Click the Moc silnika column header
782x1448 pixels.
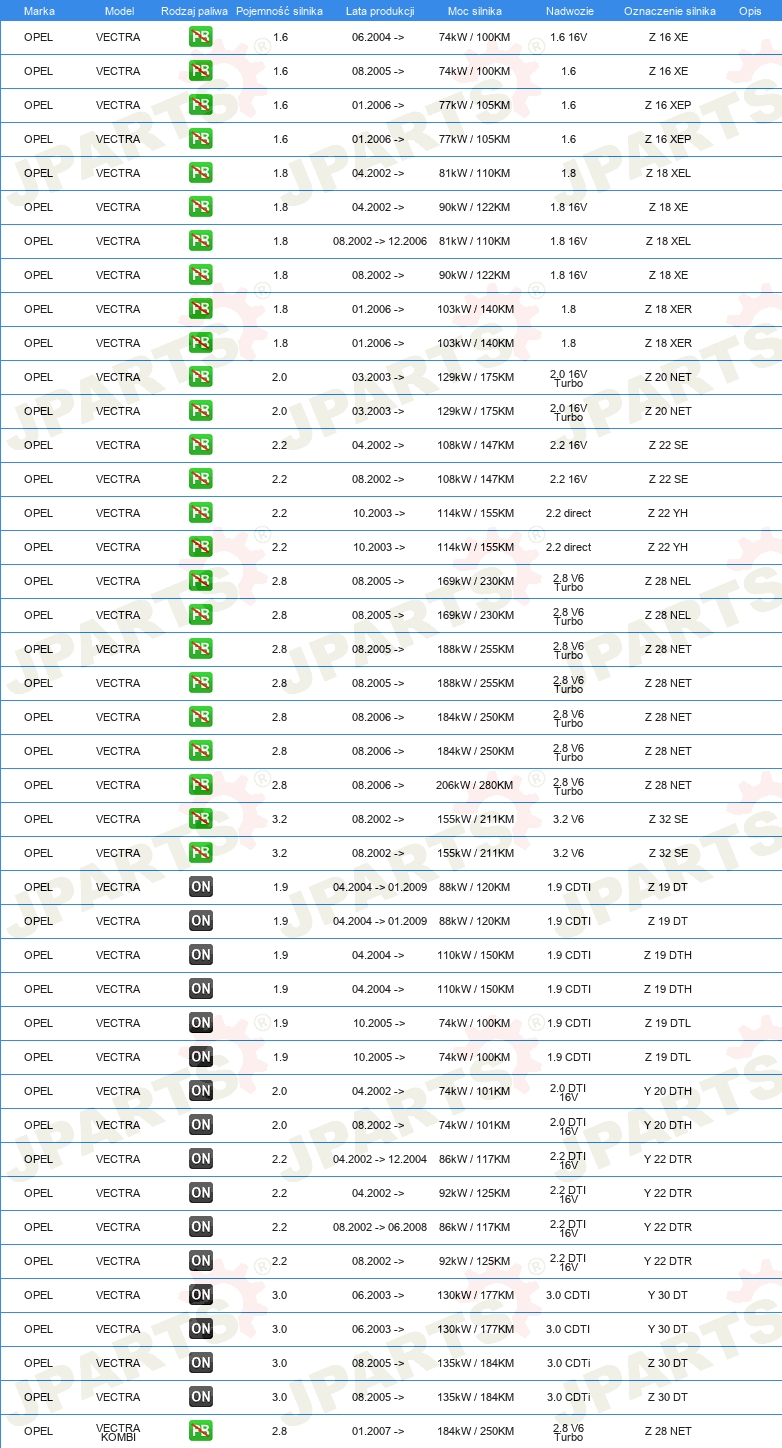coord(475,11)
